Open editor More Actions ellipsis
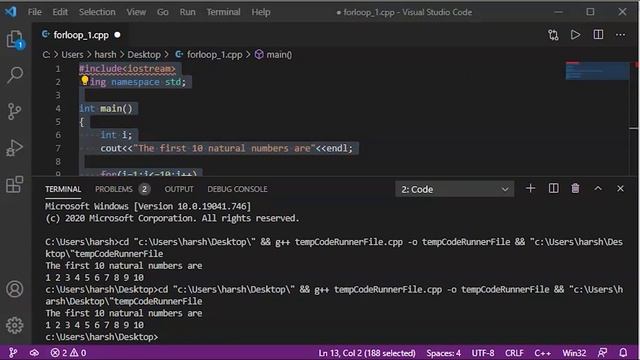The width and height of the screenshot is (640, 360). coord(621,35)
